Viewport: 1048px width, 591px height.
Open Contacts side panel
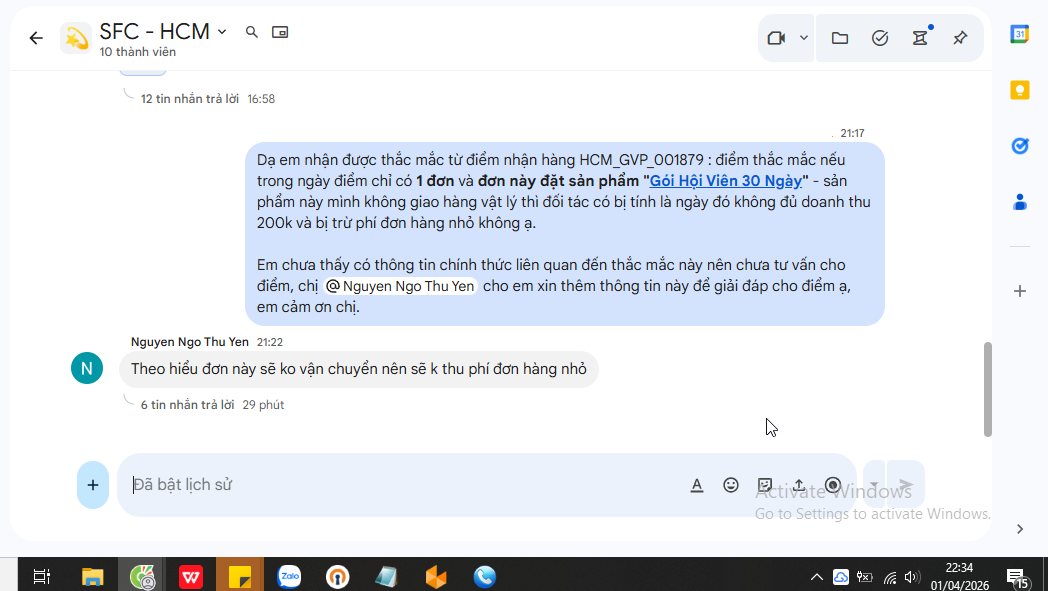(1020, 201)
